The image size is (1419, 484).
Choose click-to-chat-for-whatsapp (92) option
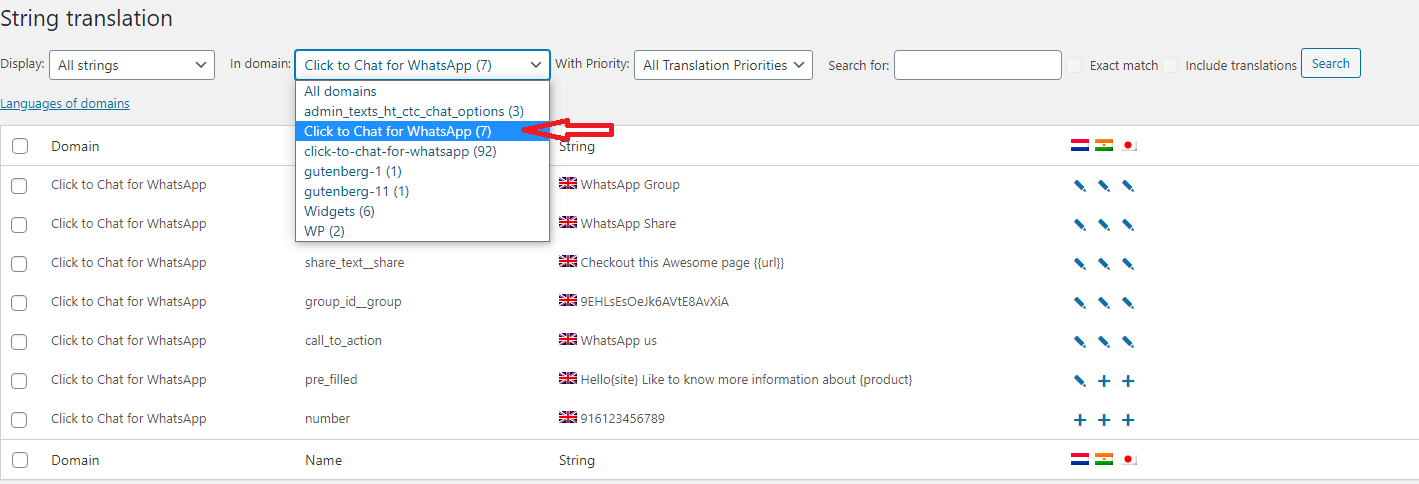(422, 151)
